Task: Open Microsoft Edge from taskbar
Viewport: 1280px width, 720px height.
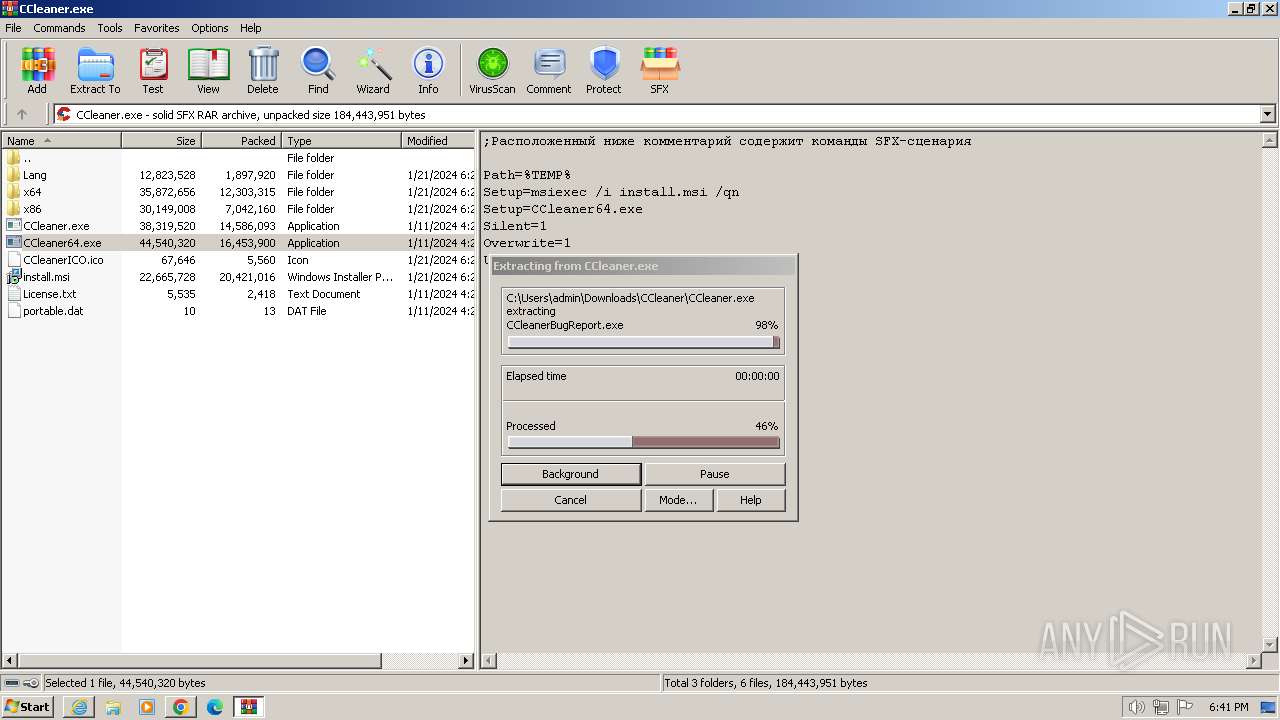Action: click(x=215, y=707)
